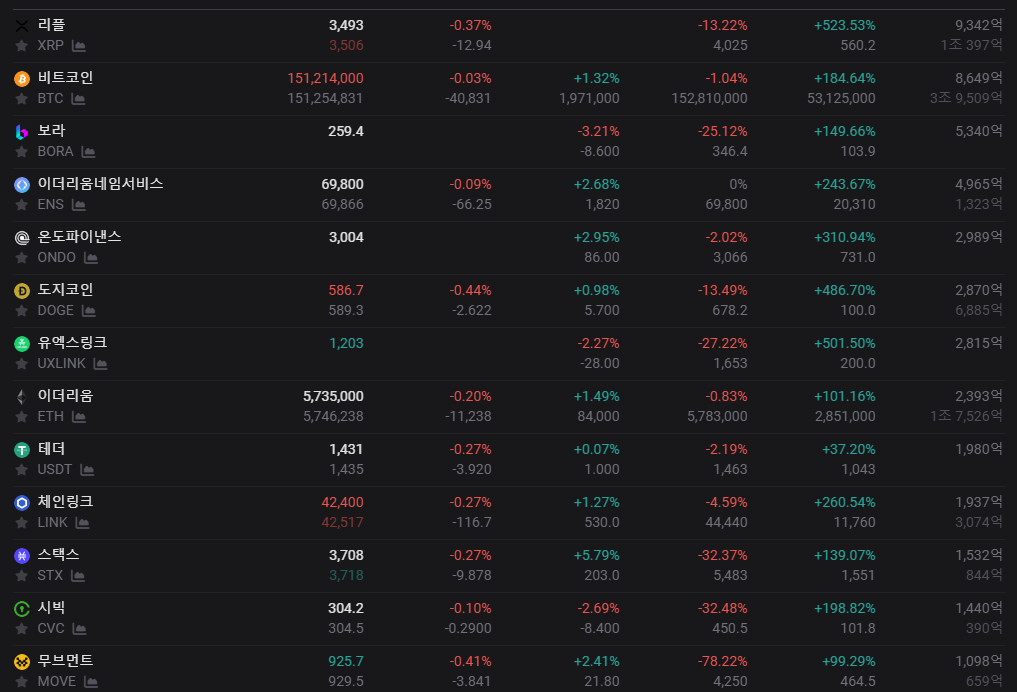
Task: Select XRP change value +523.53%
Action: [844, 25]
